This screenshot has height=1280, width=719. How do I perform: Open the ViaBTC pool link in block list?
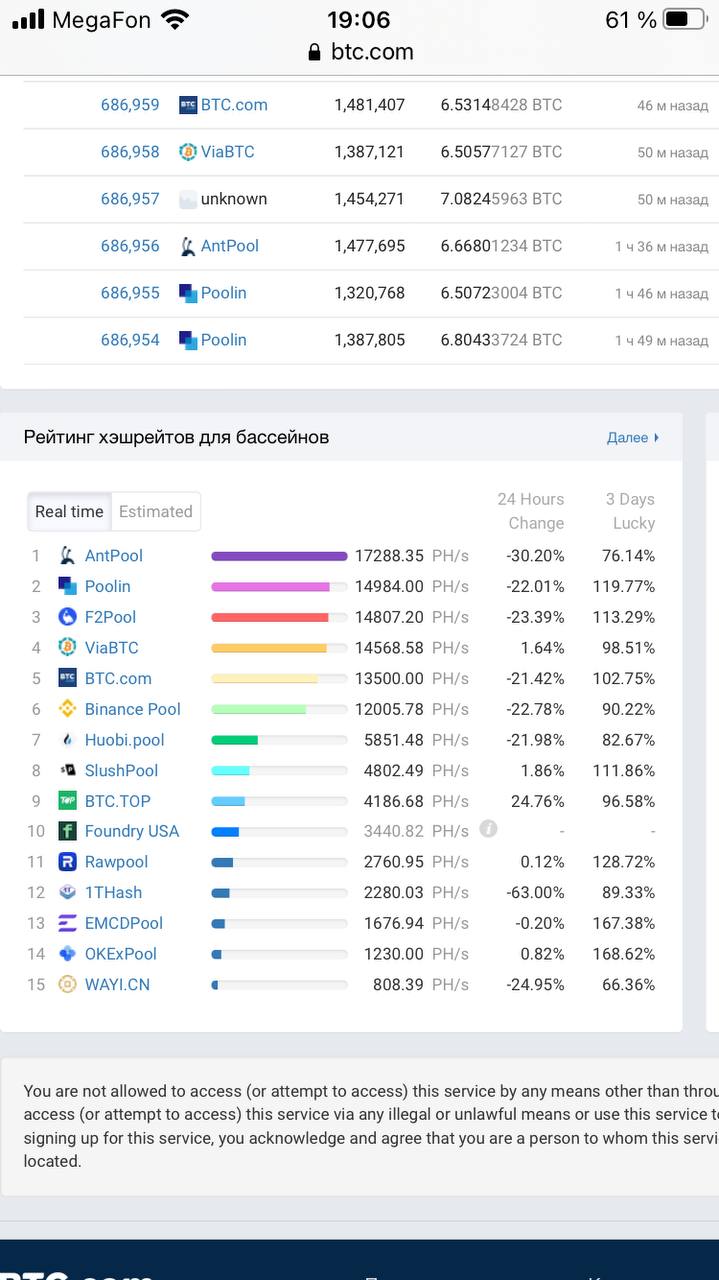click(x=227, y=152)
